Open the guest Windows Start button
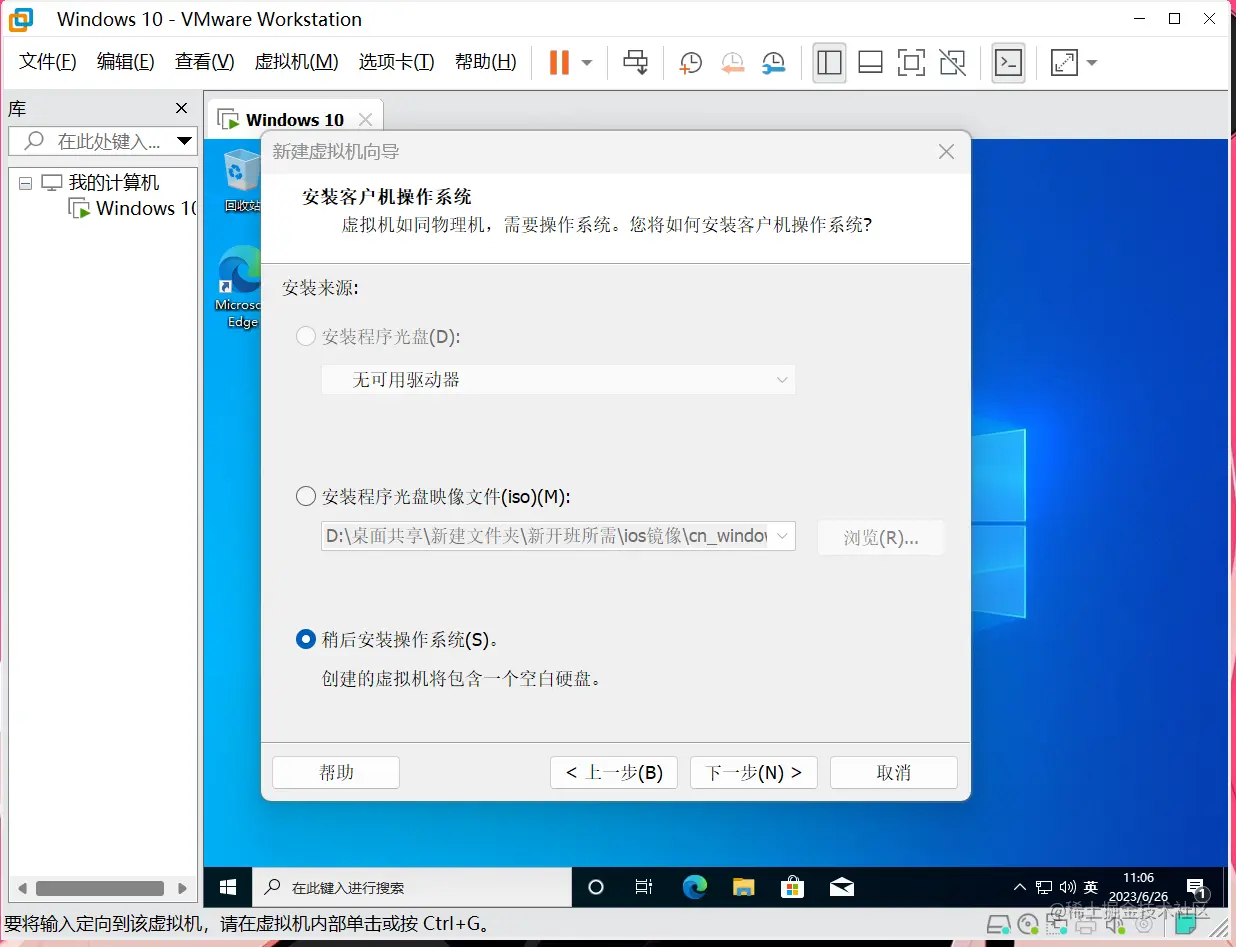 coord(228,887)
